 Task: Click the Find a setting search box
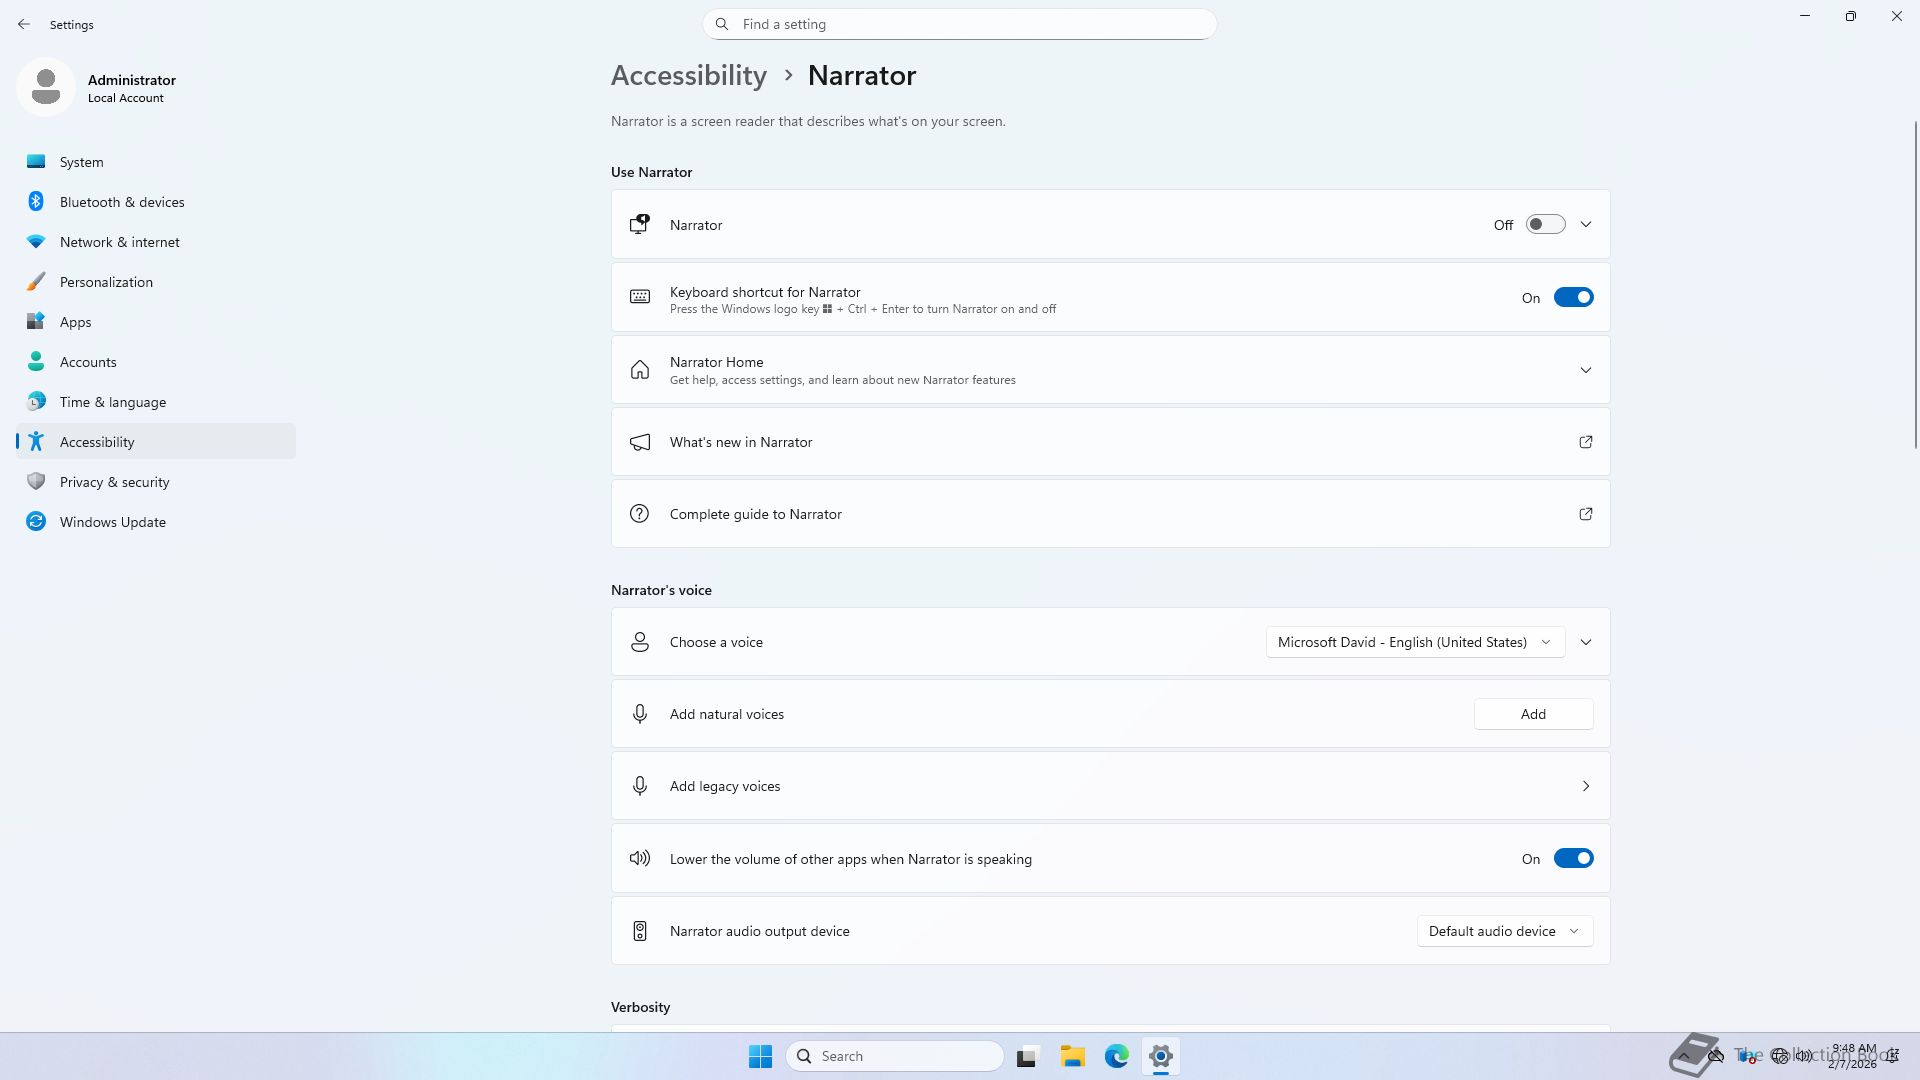(960, 24)
